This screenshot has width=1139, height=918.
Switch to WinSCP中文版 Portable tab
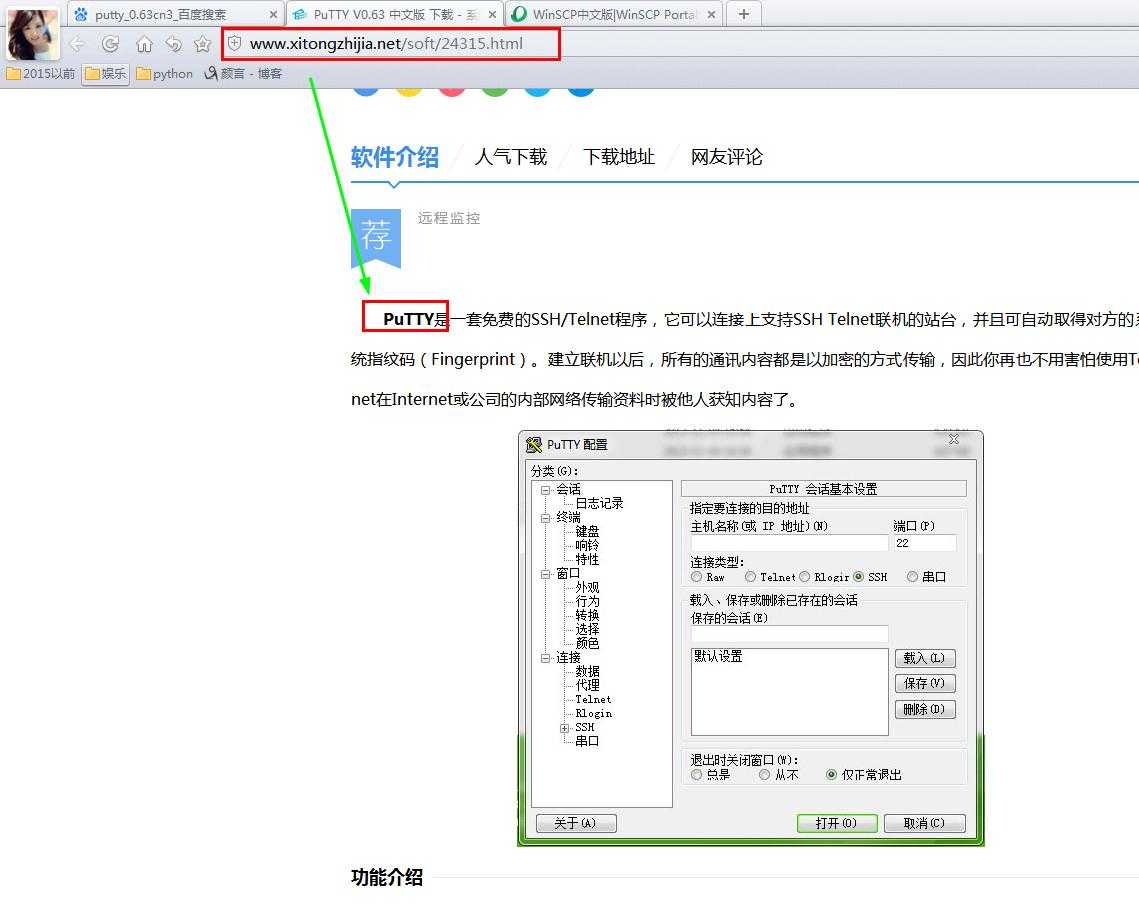[x=614, y=15]
